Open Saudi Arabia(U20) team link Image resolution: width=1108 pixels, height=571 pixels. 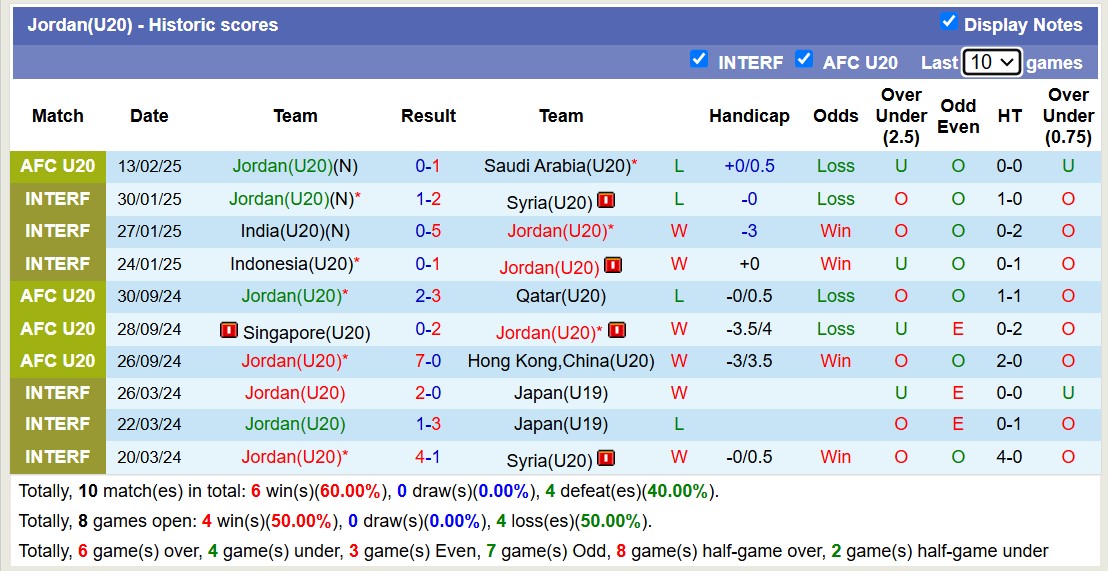click(x=556, y=166)
